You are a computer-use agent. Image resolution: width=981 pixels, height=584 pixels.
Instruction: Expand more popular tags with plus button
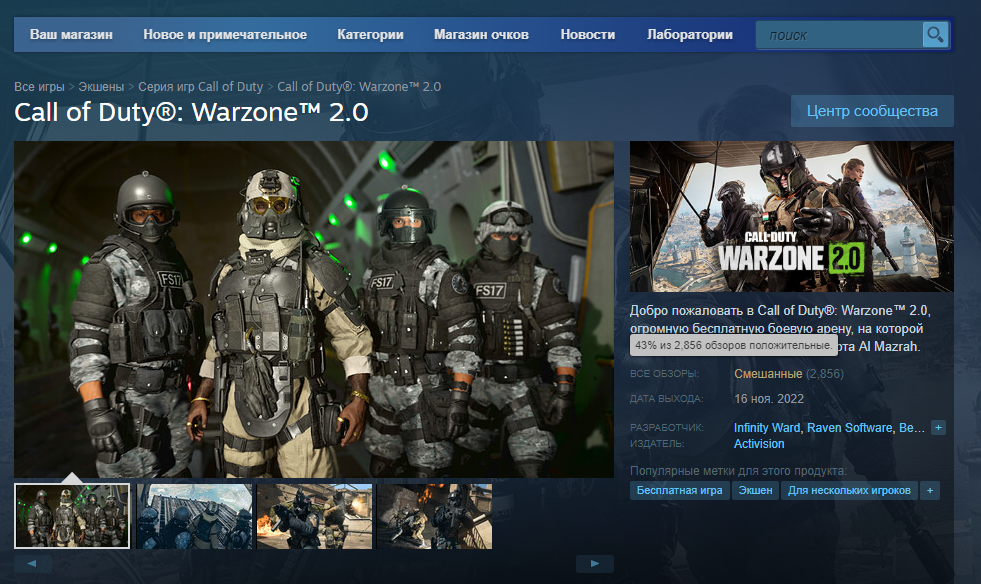coord(930,490)
